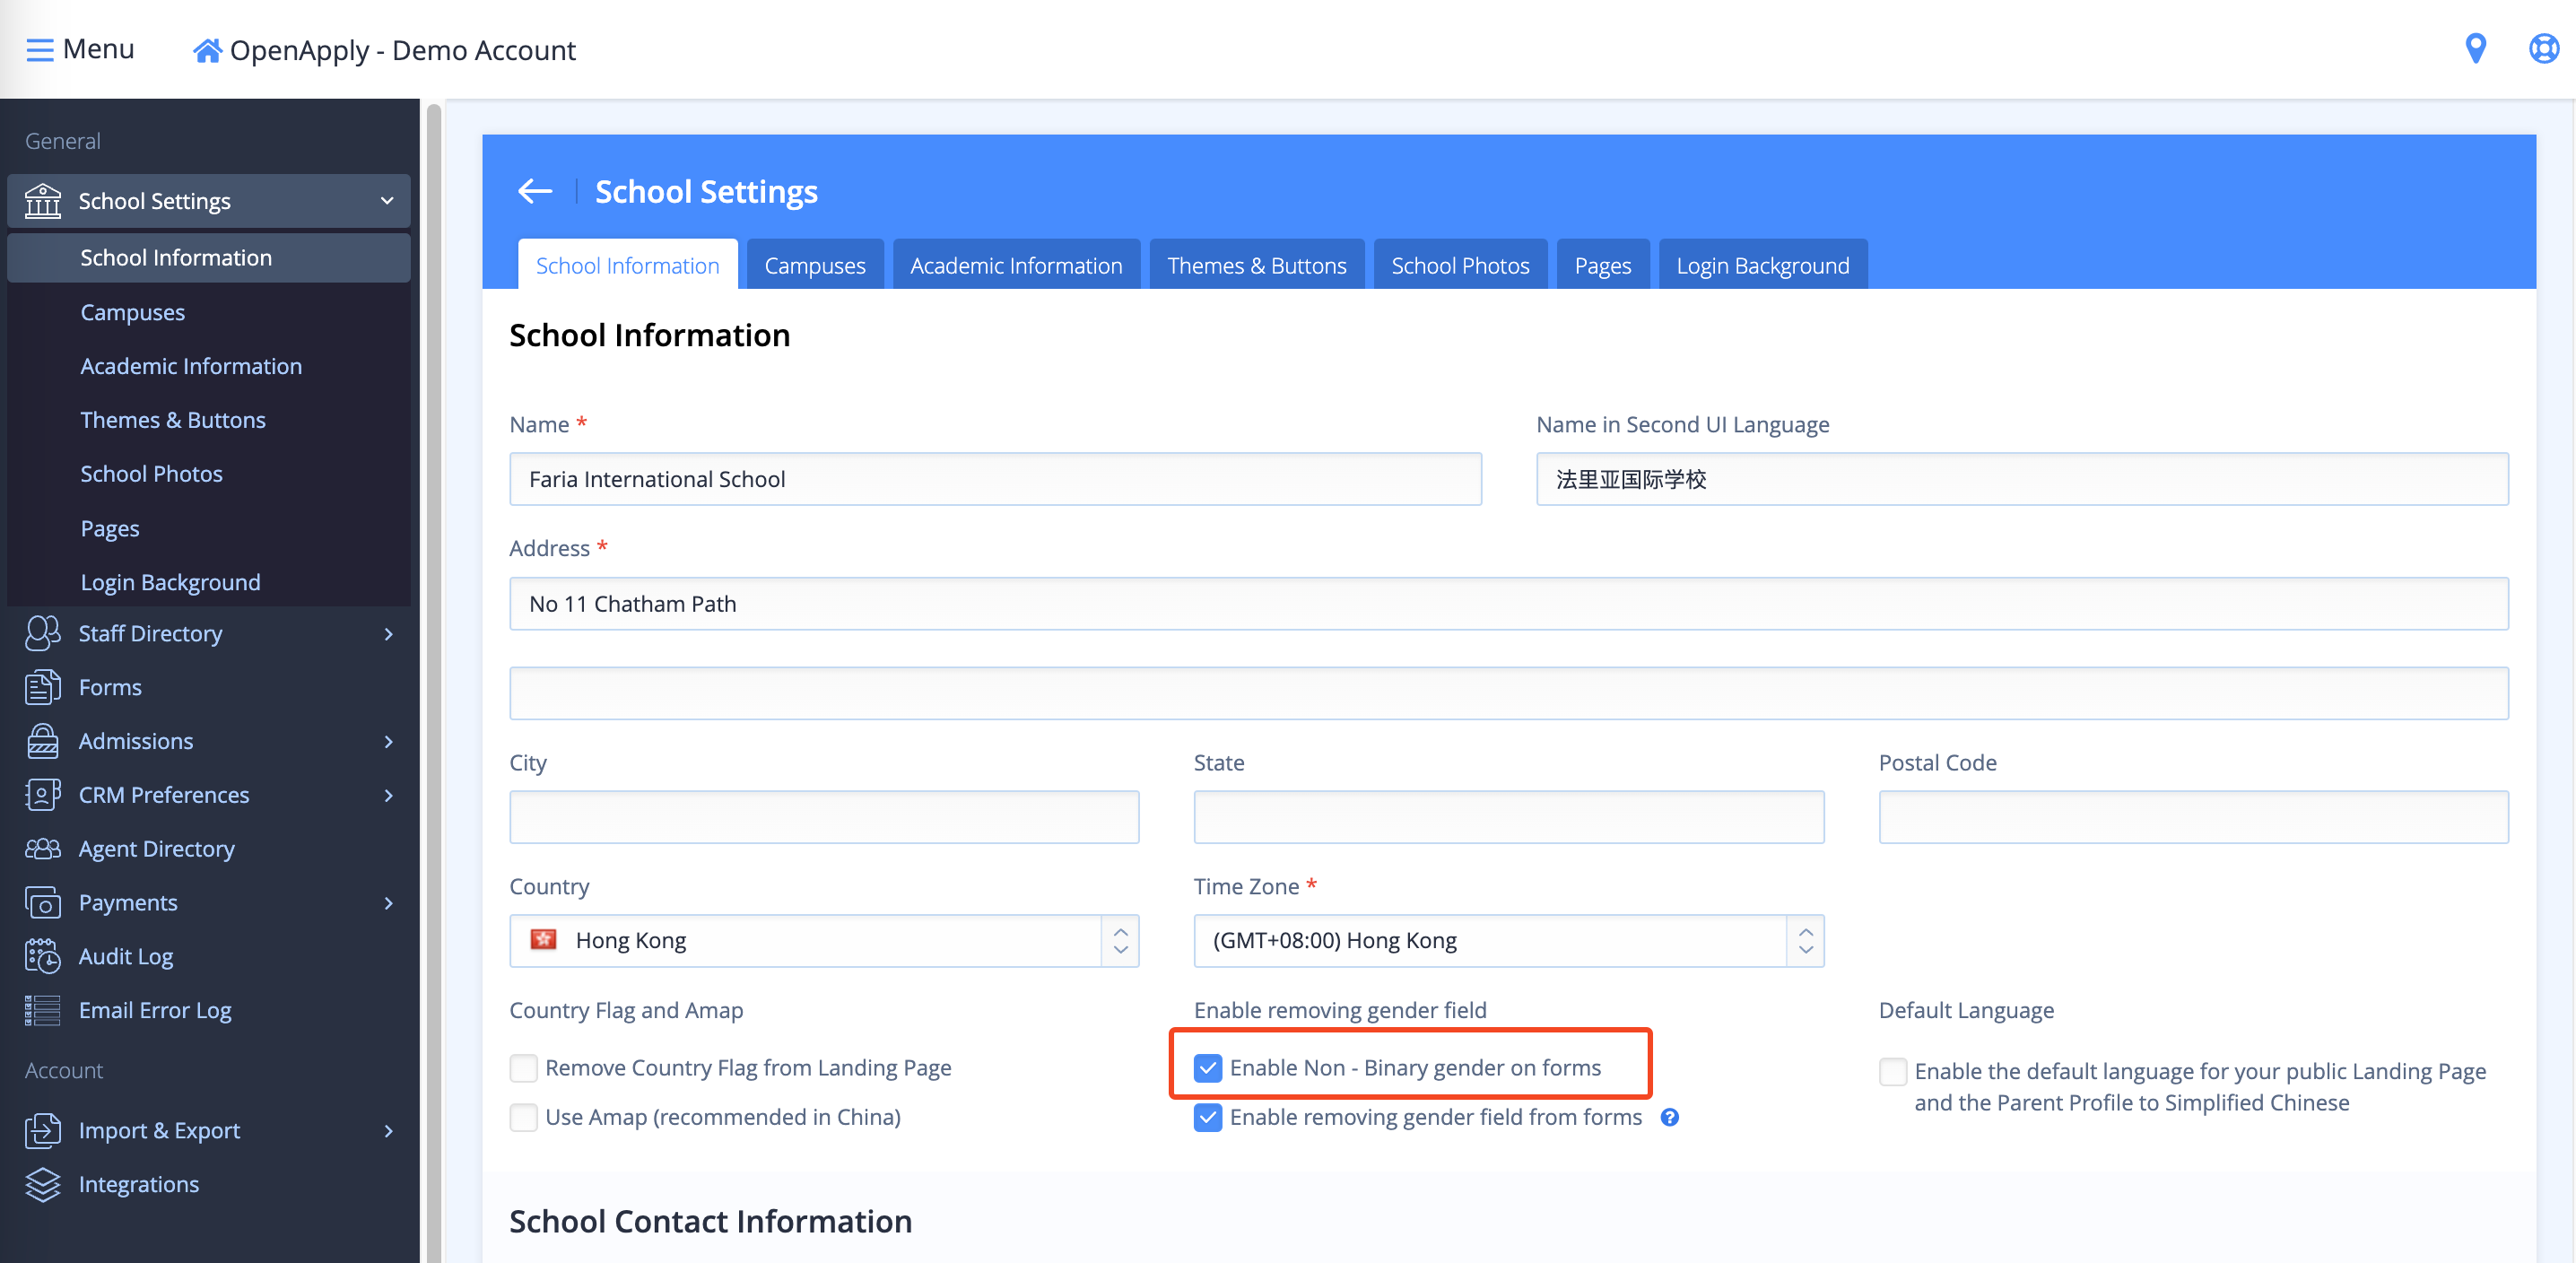Collapse the School Settings sidebar section
The width and height of the screenshot is (2576, 1263).
(387, 201)
